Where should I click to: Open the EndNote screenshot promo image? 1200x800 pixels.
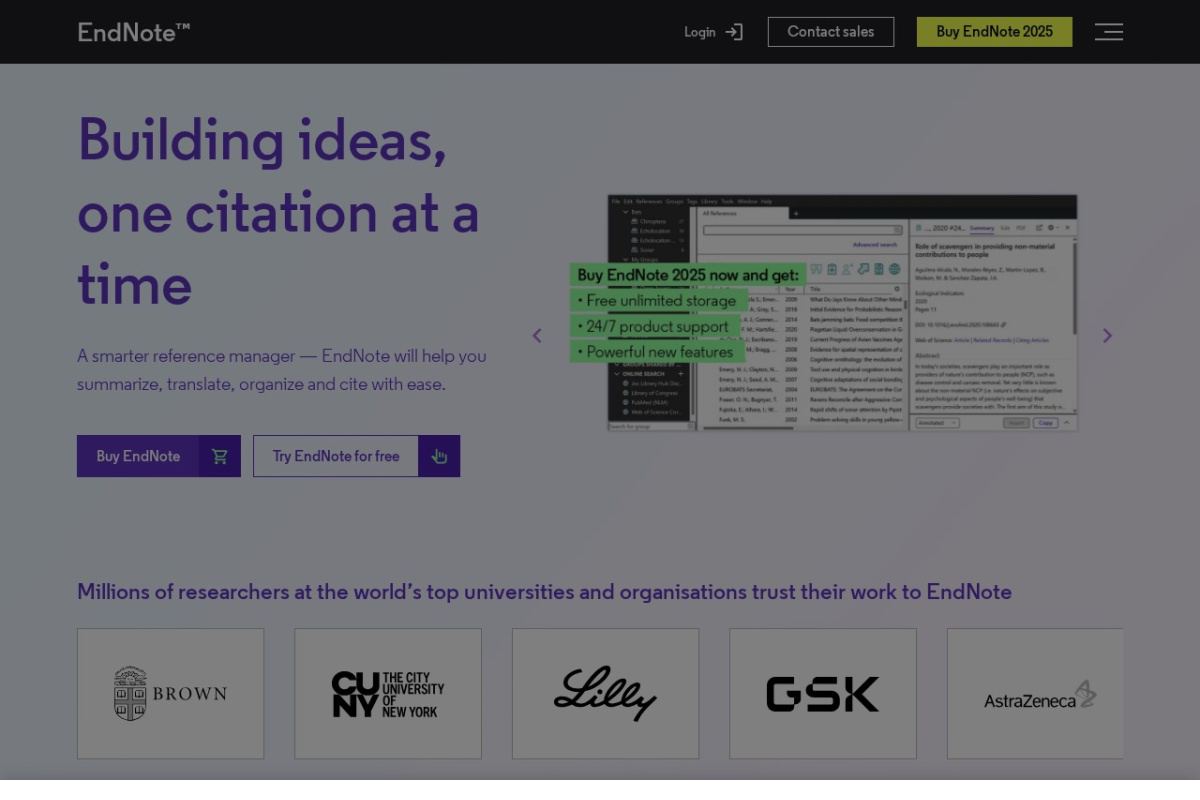842,313
